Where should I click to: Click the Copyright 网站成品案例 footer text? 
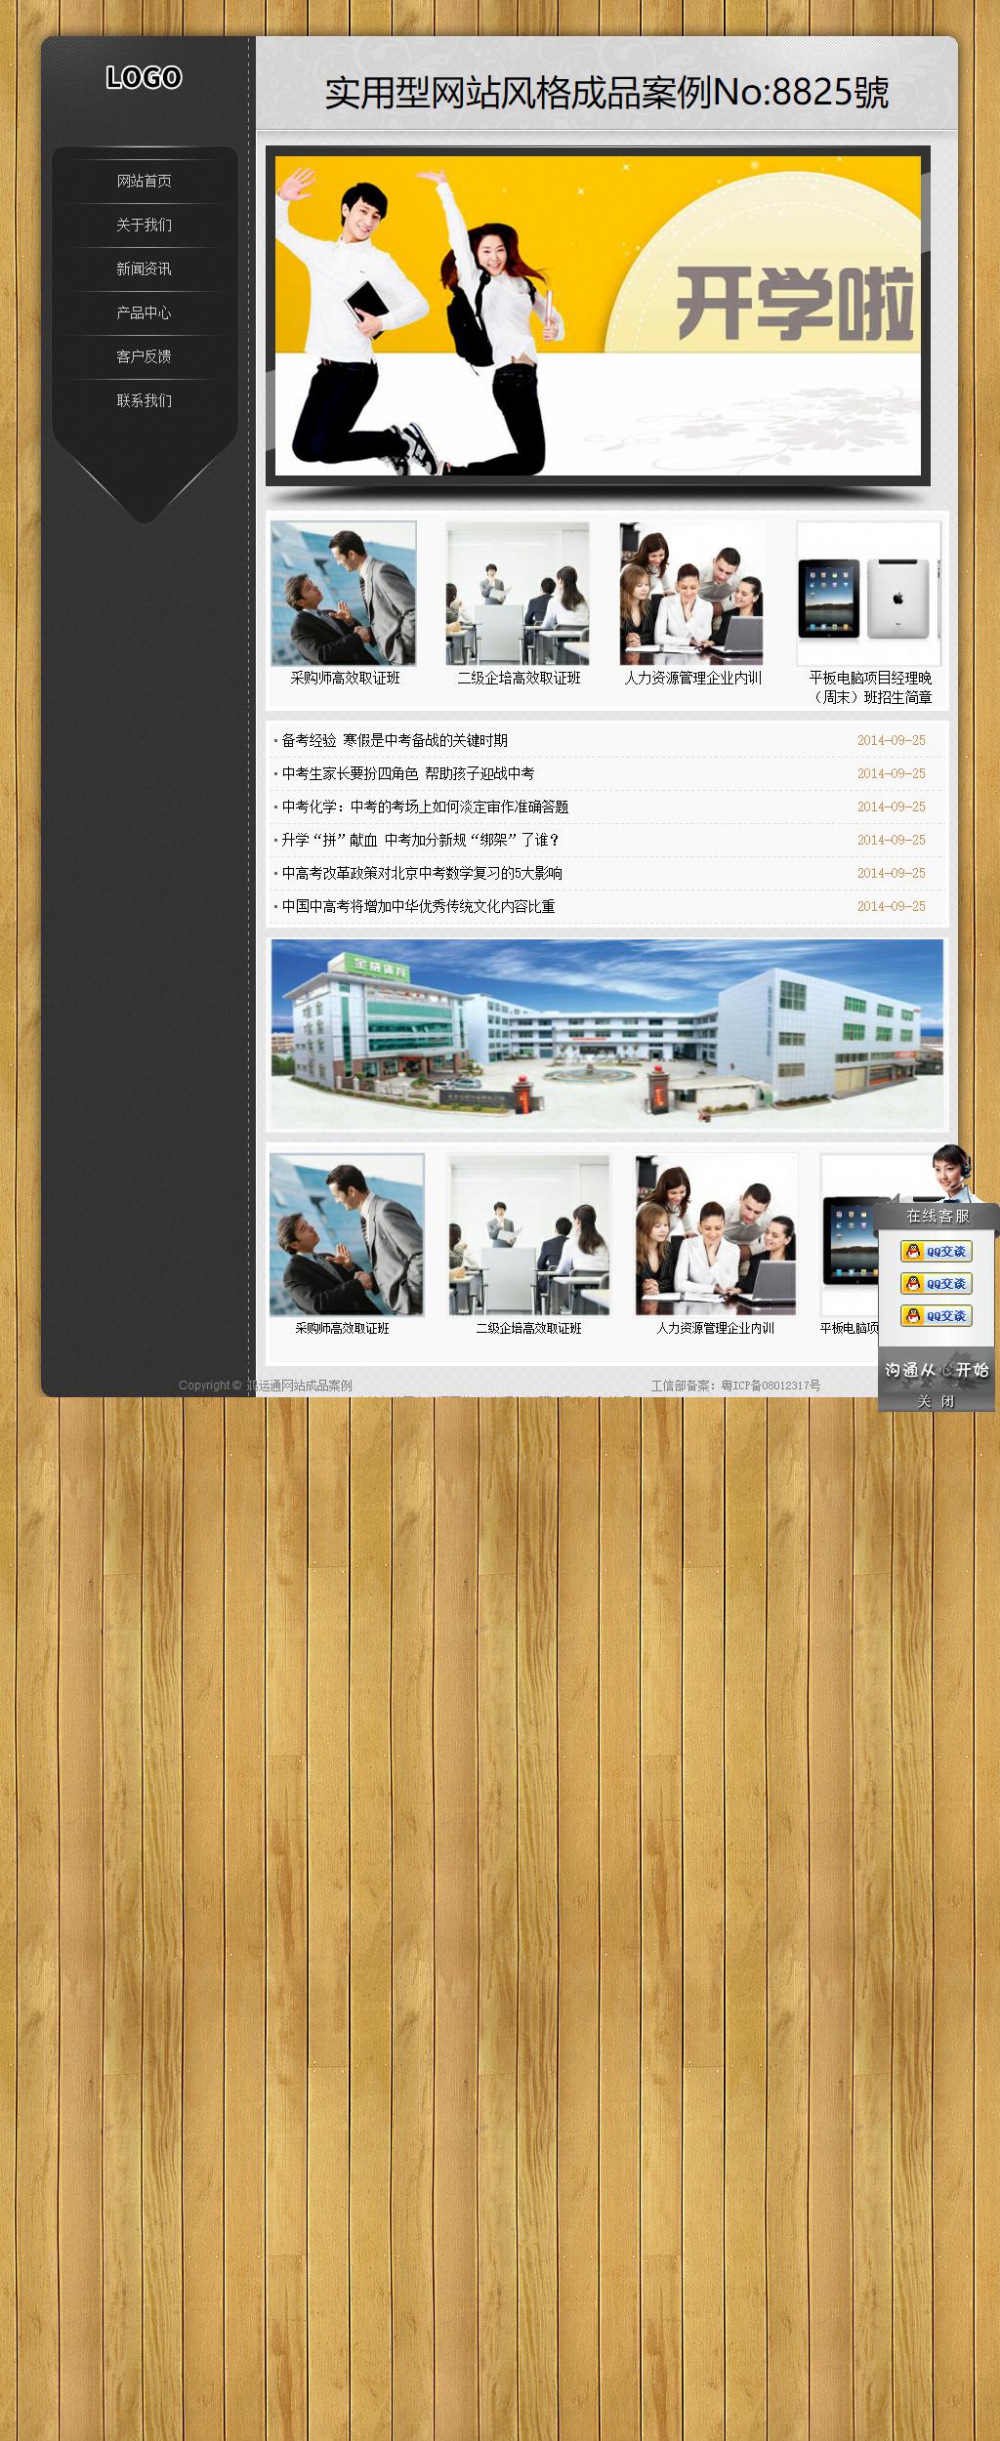265,1385
